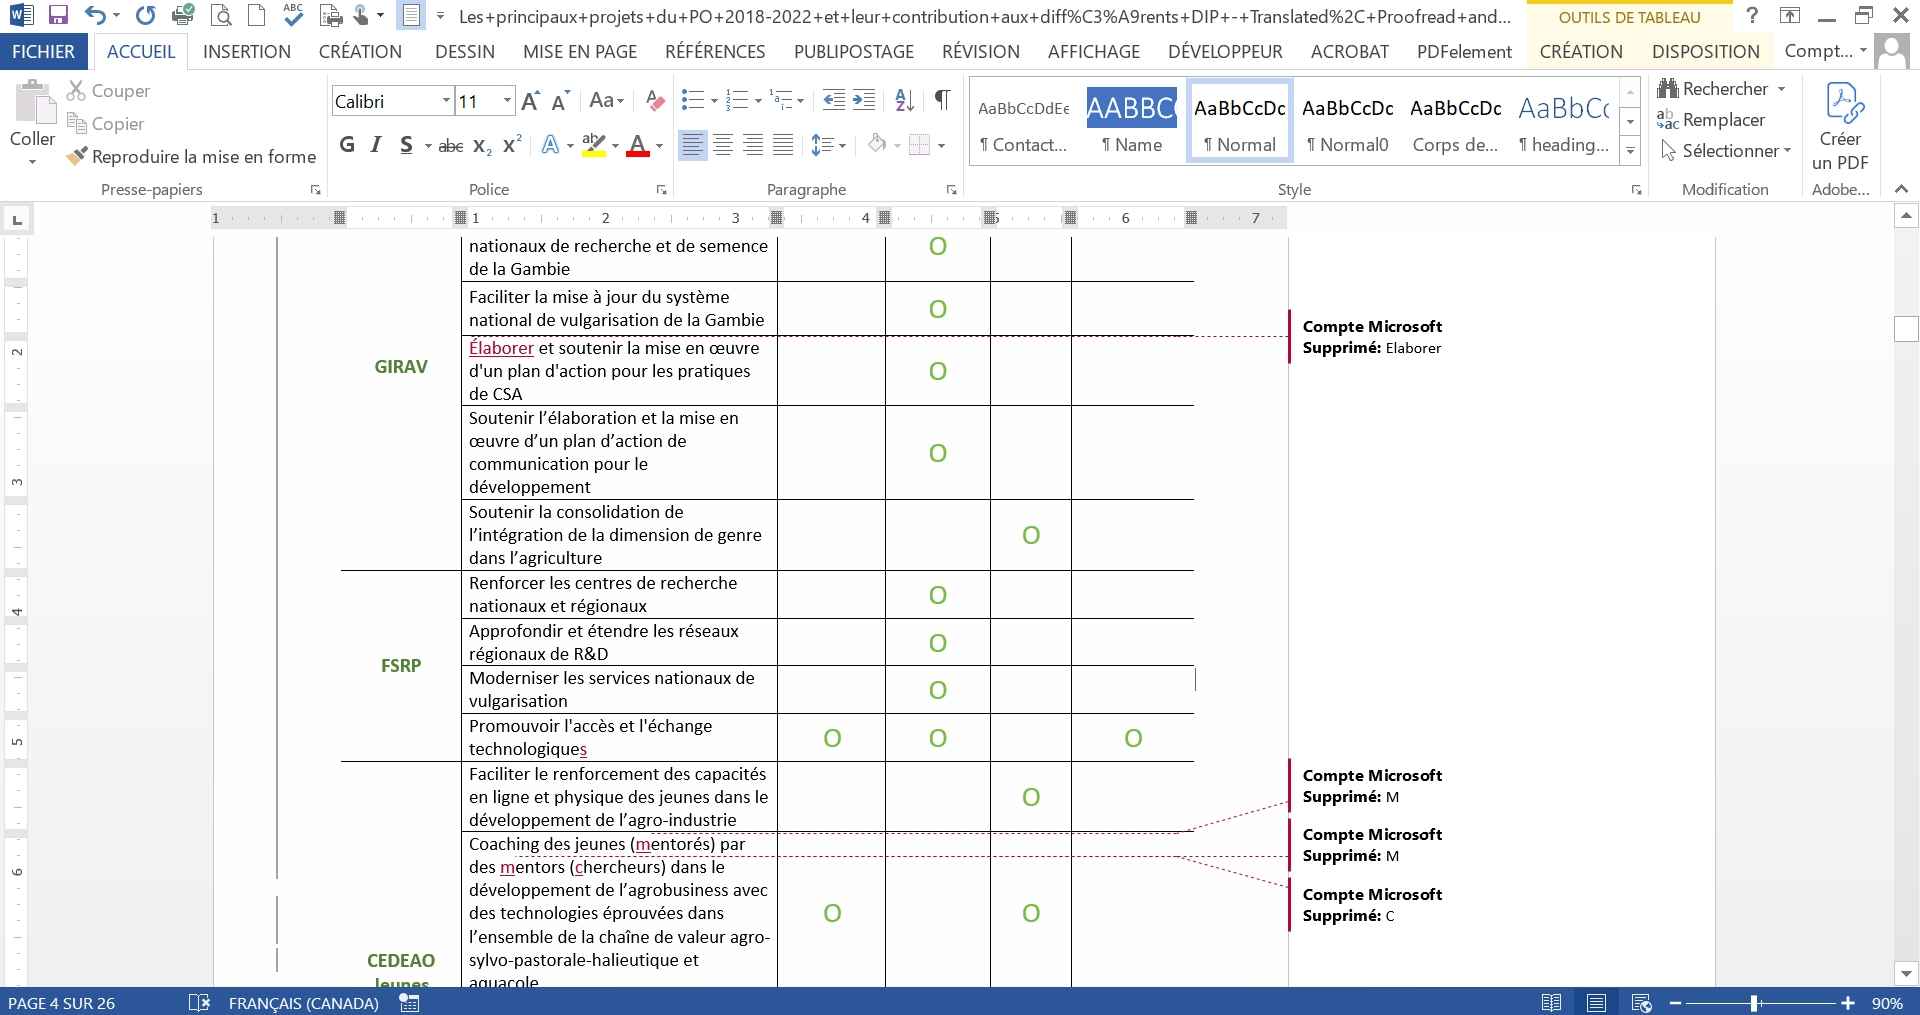Switch to the INSERTION tab
The height and width of the screenshot is (1015, 1920).
[x=247, y=52]
